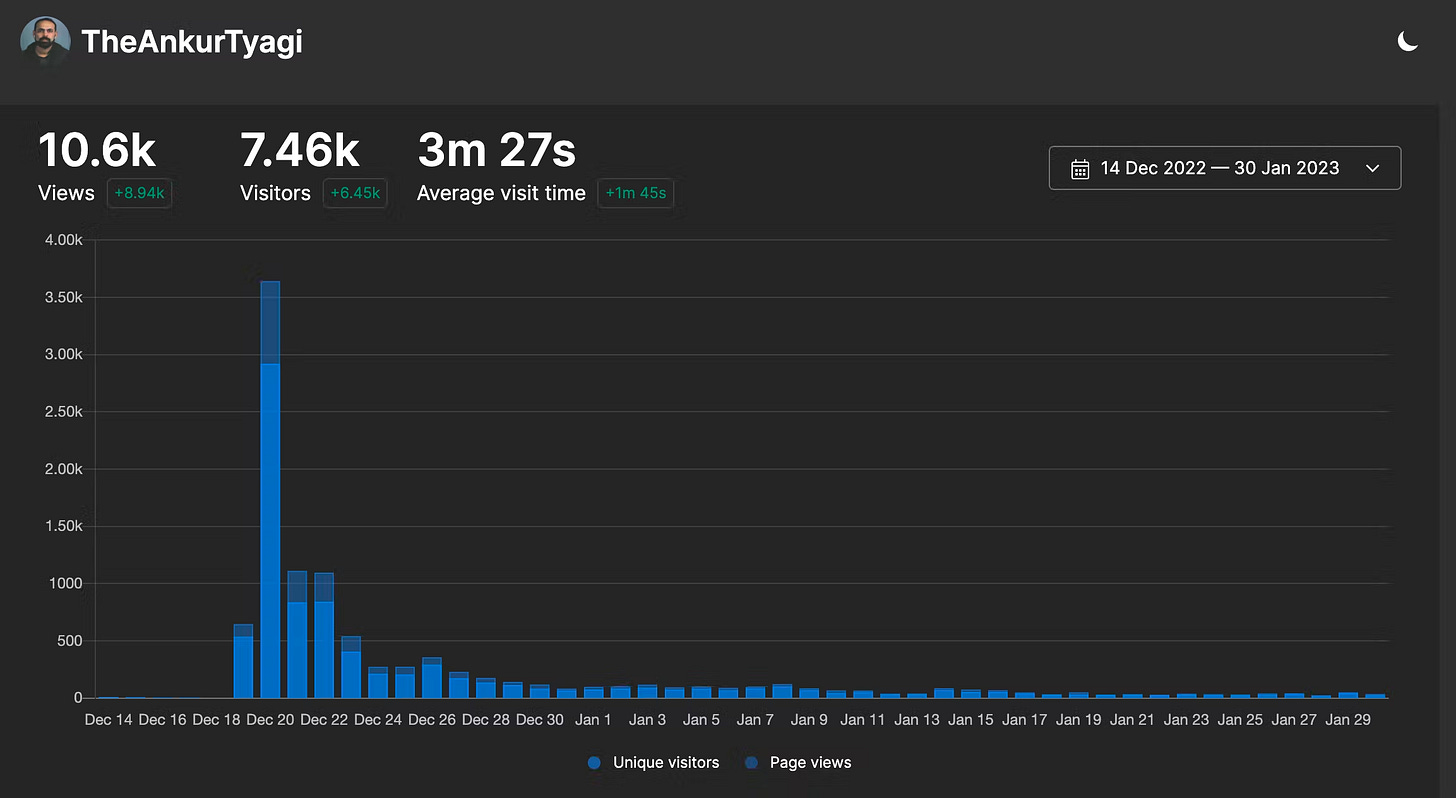Click the tallest bar for Dec 20

coord(270,489)
